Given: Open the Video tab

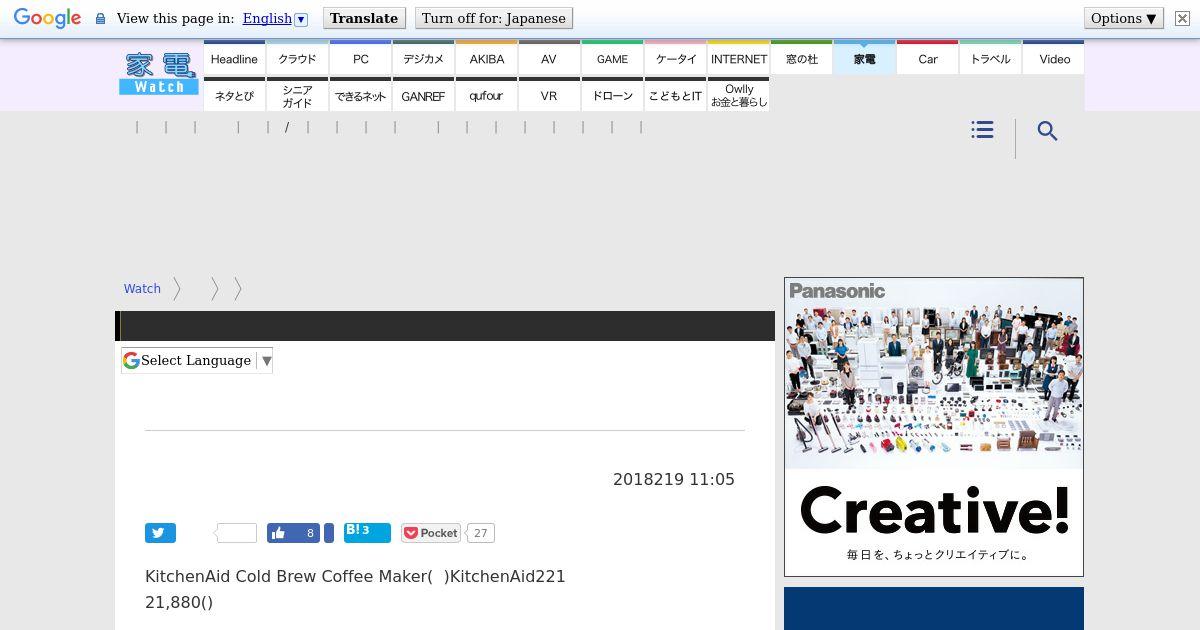Looking at the screenshot, I should pyautogui.click(x=1054, y=59).
